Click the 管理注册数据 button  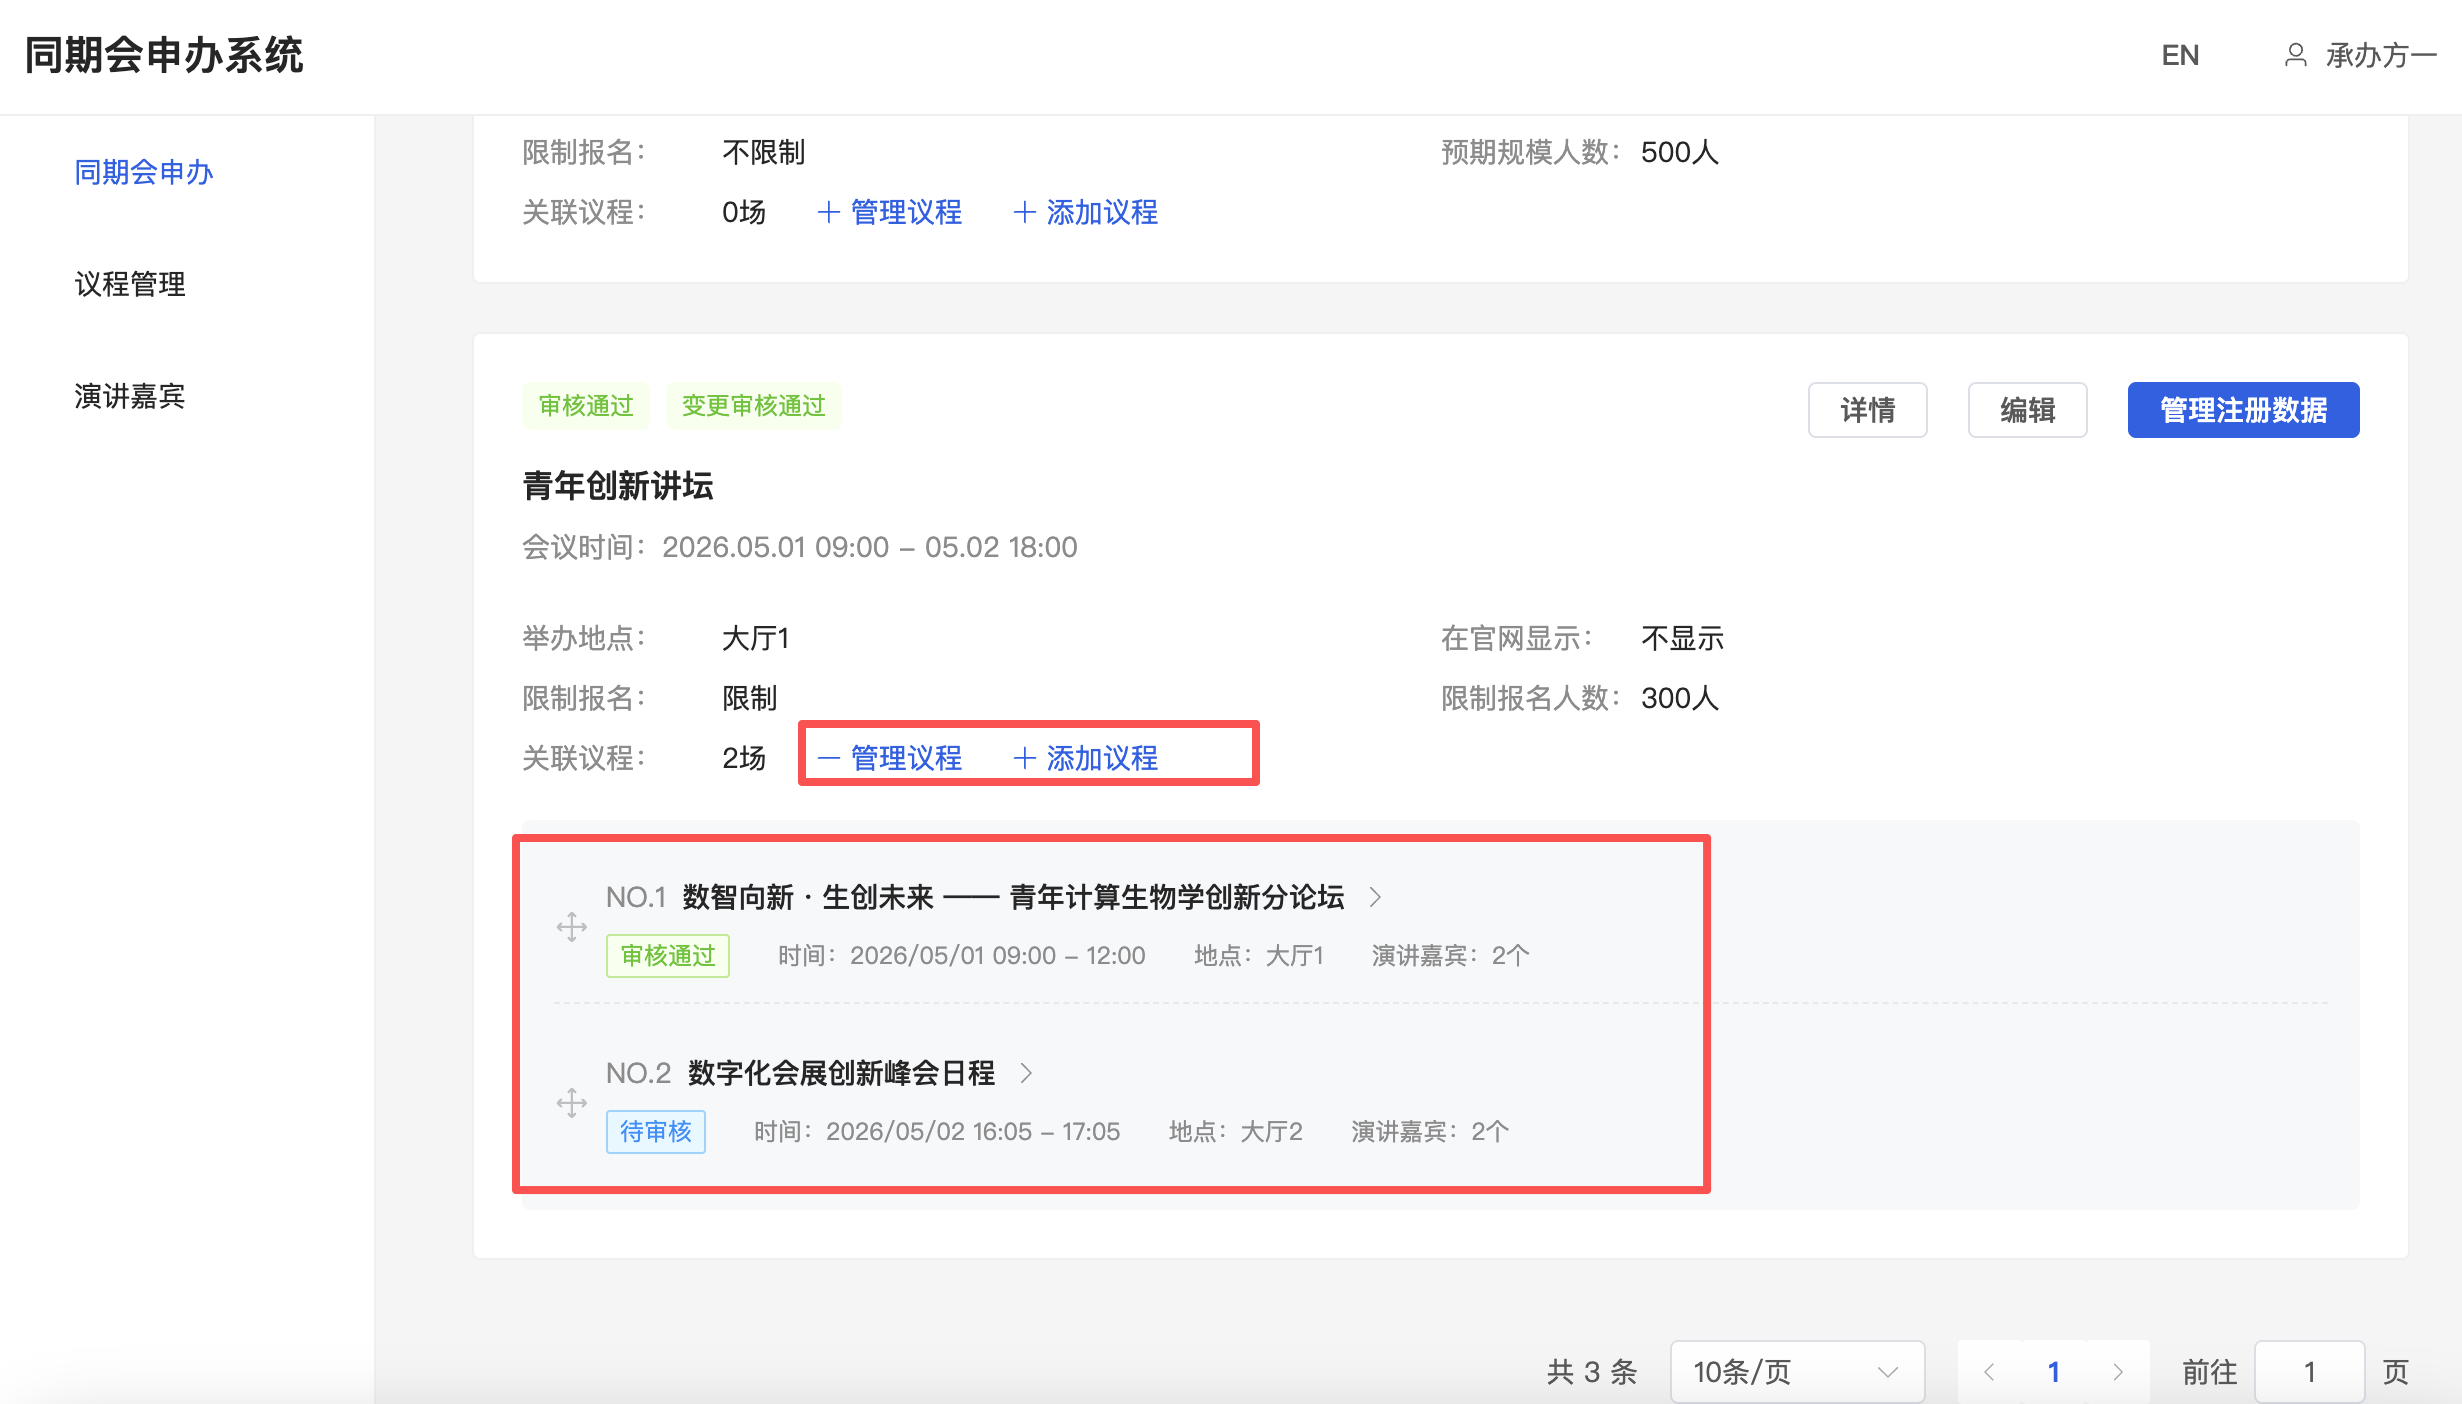(2243, 410)
